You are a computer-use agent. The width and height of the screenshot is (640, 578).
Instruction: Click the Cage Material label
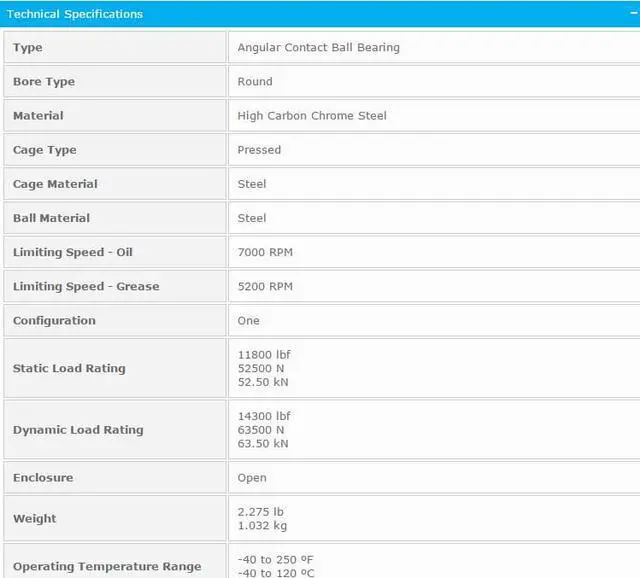pos(55,184)
